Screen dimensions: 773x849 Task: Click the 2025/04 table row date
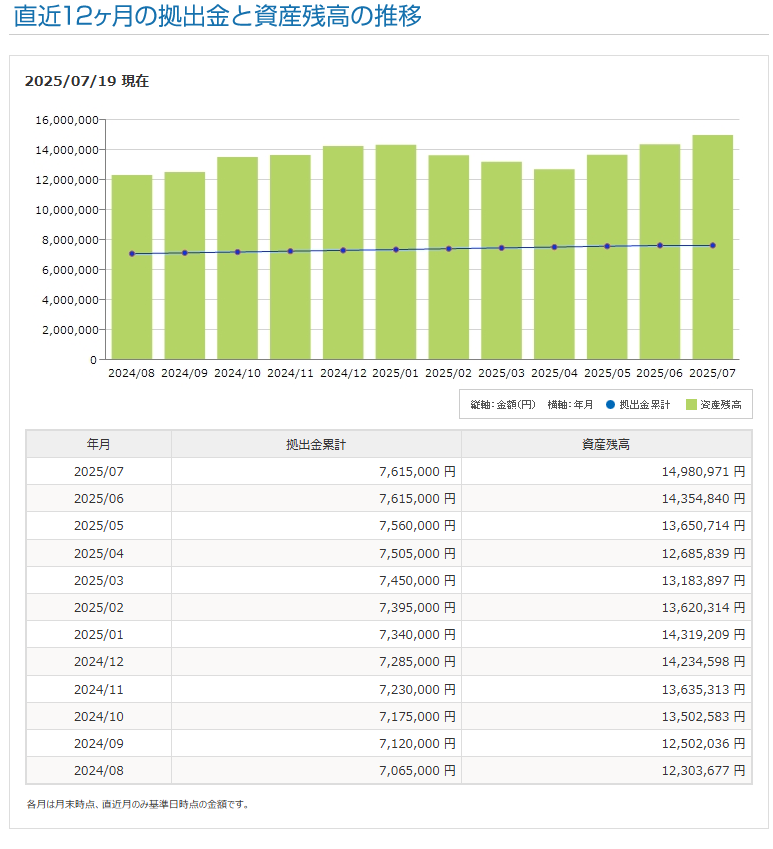(99, 553)
